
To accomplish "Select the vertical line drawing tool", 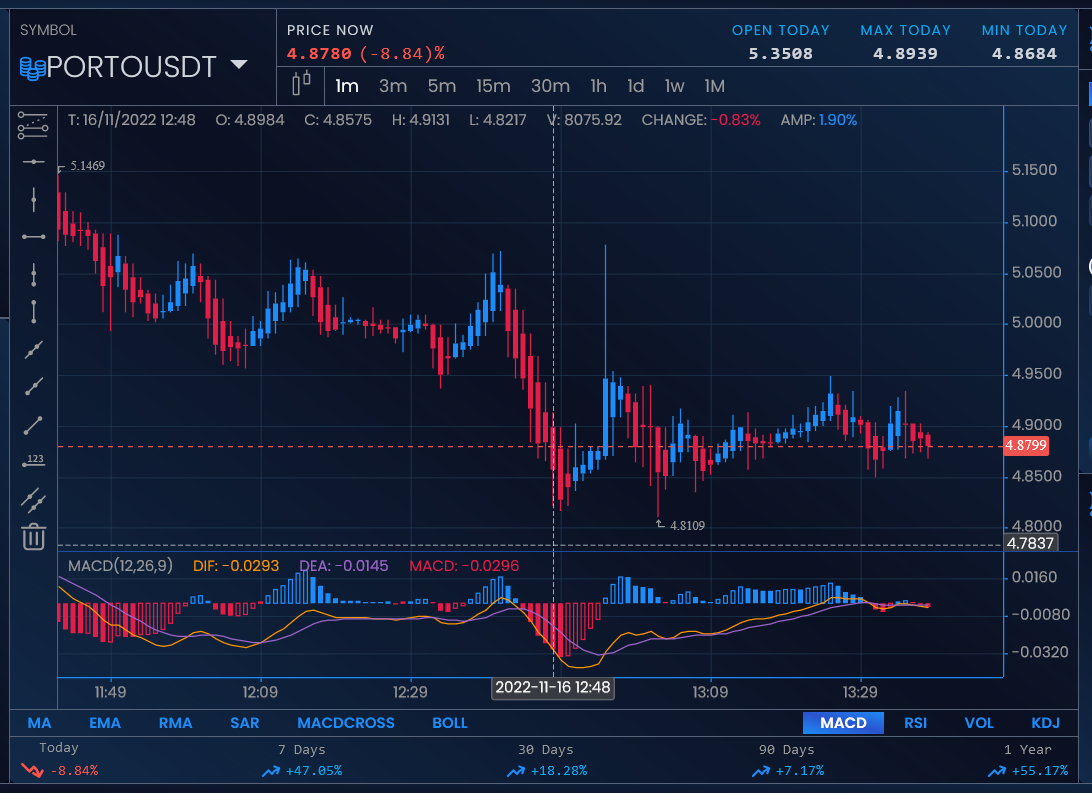I will click(x=33, y=199).
